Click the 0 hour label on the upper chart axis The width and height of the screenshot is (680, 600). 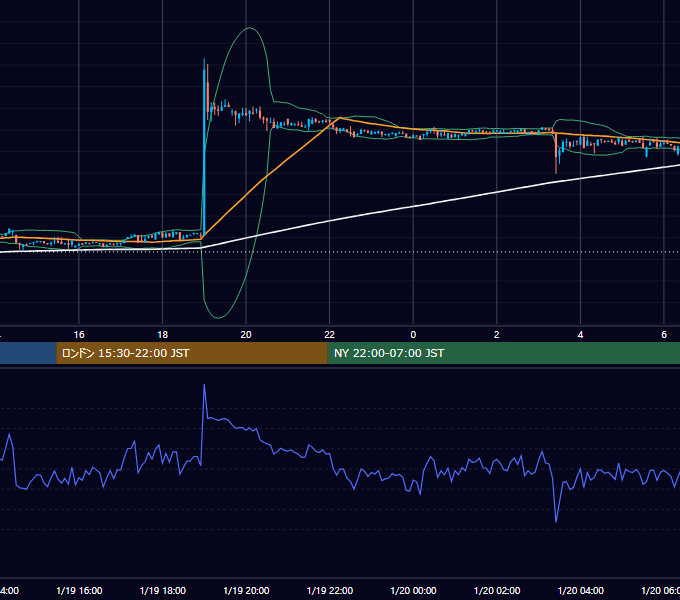413,335
